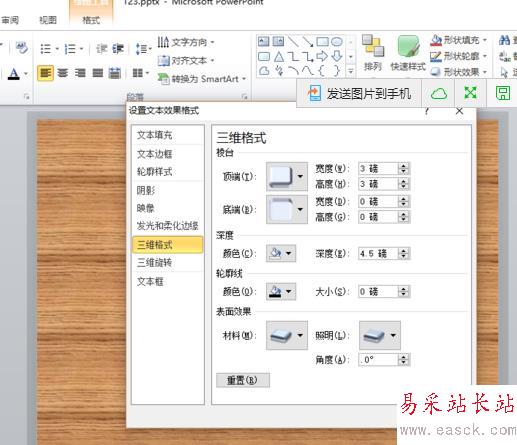Click the 深度 4.5 磅 field
Viewport: 517px width, 445px height.
pyautogui.click(x=378, y=254)
